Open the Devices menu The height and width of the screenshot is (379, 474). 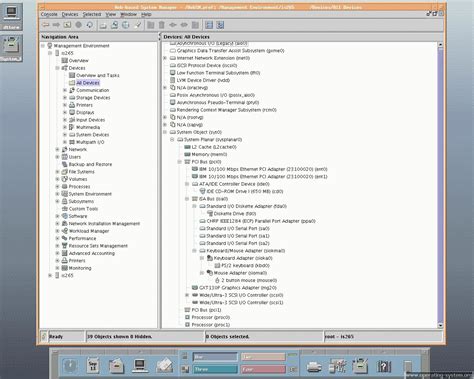70,14
